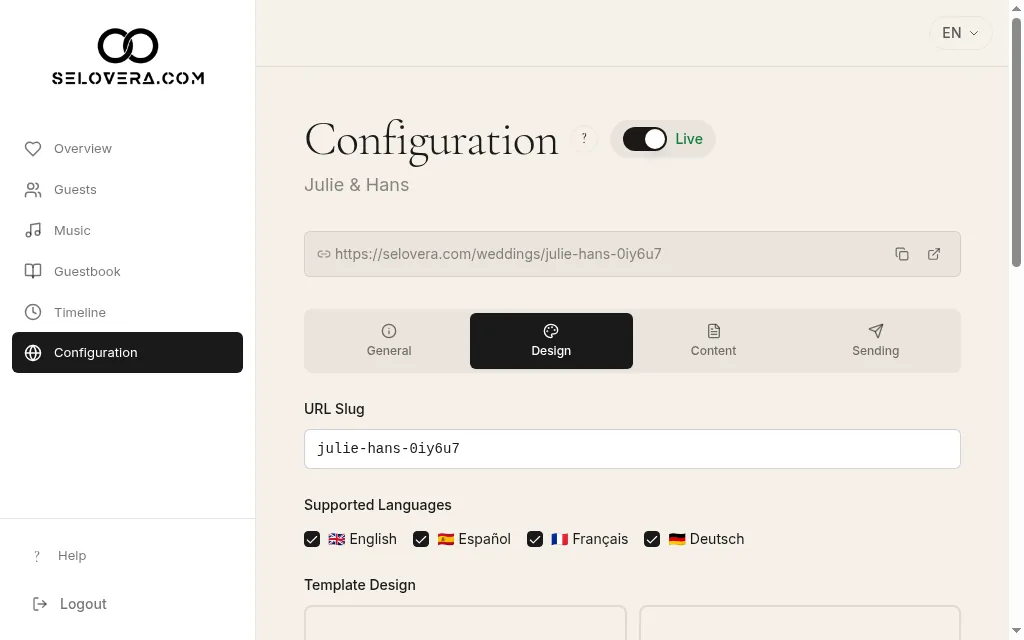The width and height of the screenshot is (1024, 640).
Task: Click the logout arrow icon
Action: [40, 604]
